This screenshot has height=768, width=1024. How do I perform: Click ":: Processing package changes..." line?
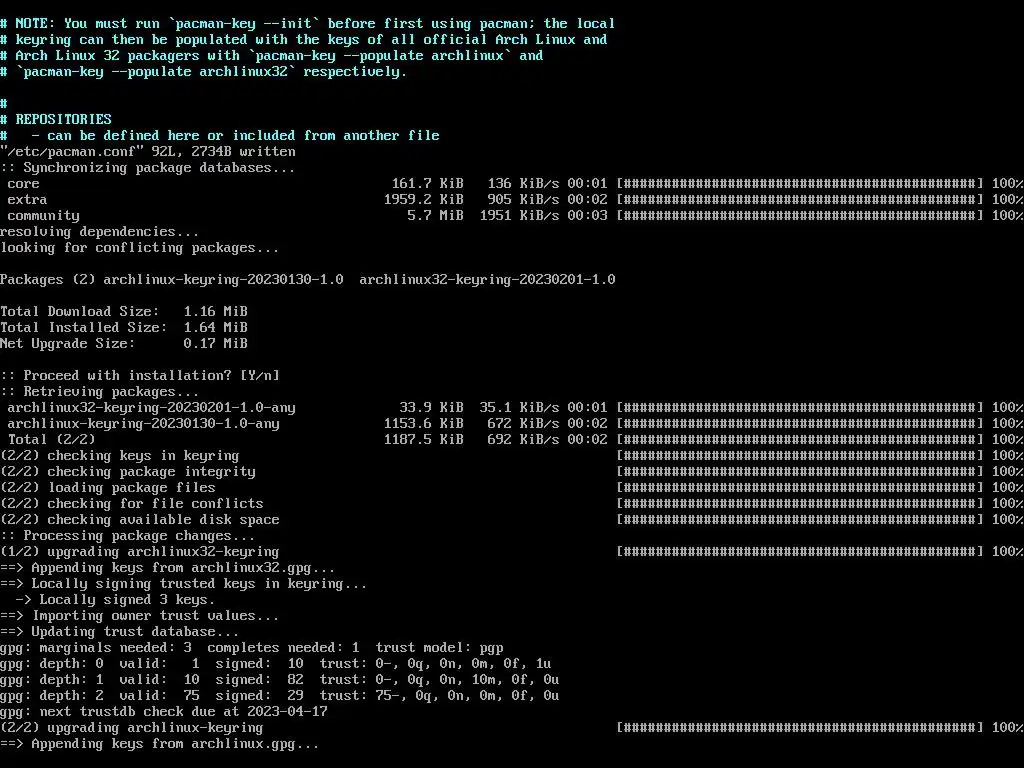(x=128, y=536)
